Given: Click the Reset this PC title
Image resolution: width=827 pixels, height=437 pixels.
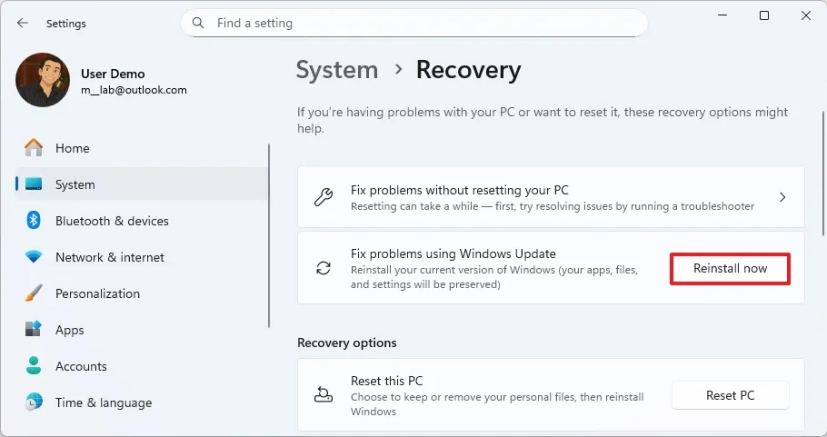Looking at the screenshot, I should (387, 381).
